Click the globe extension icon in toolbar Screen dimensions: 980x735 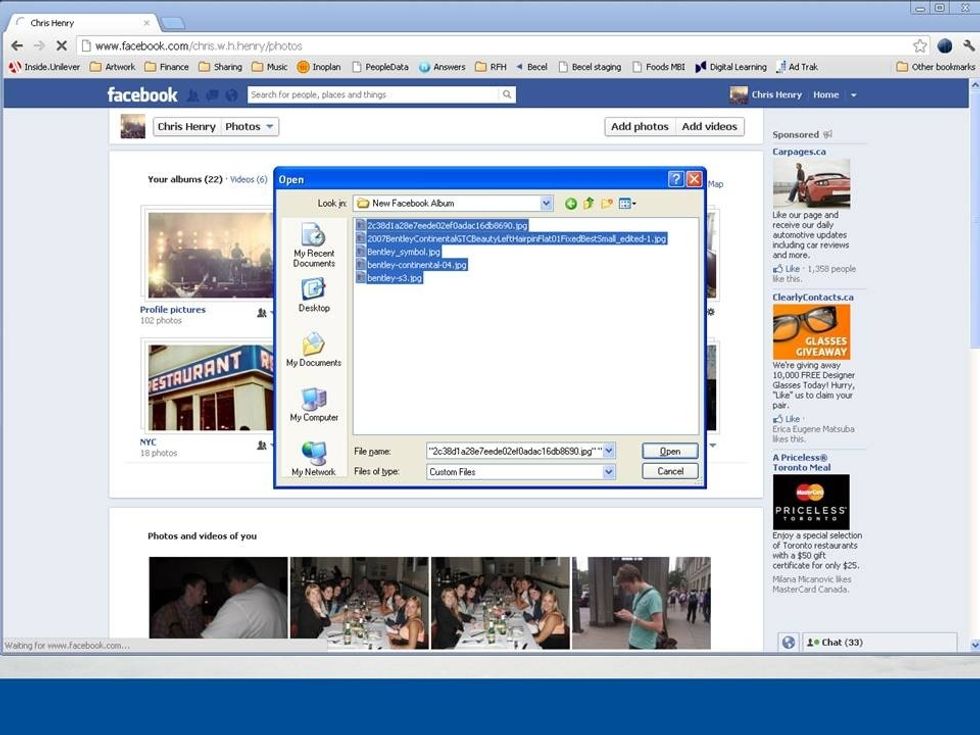click(x=944, y=46)
